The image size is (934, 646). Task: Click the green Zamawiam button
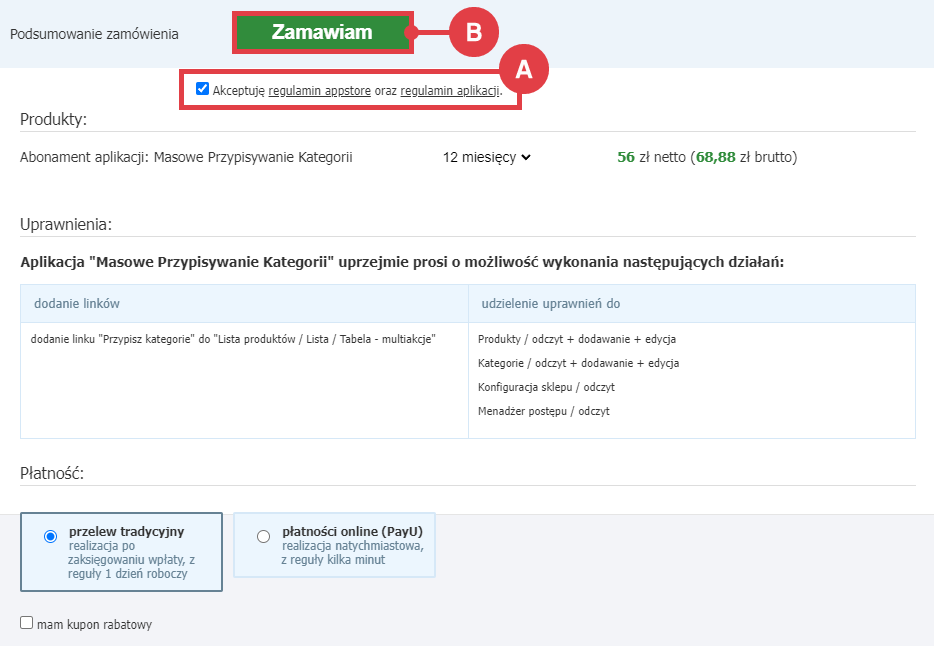tap(322, 33)
